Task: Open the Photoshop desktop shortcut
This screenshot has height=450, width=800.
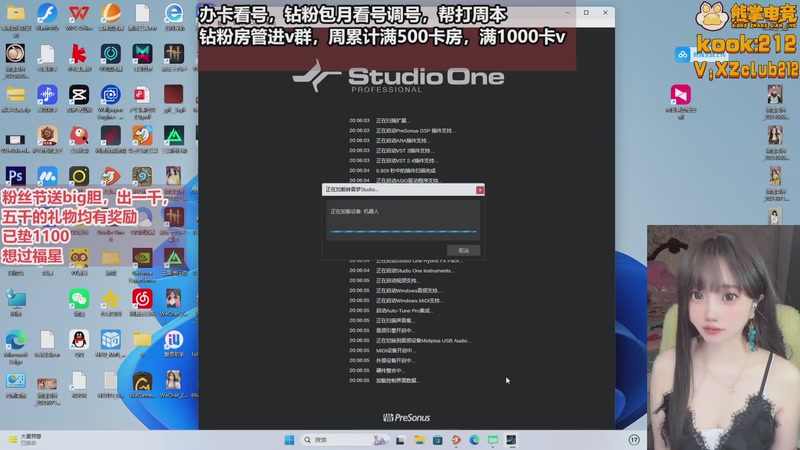Action: pyautogui.click(x=15, y=176)
